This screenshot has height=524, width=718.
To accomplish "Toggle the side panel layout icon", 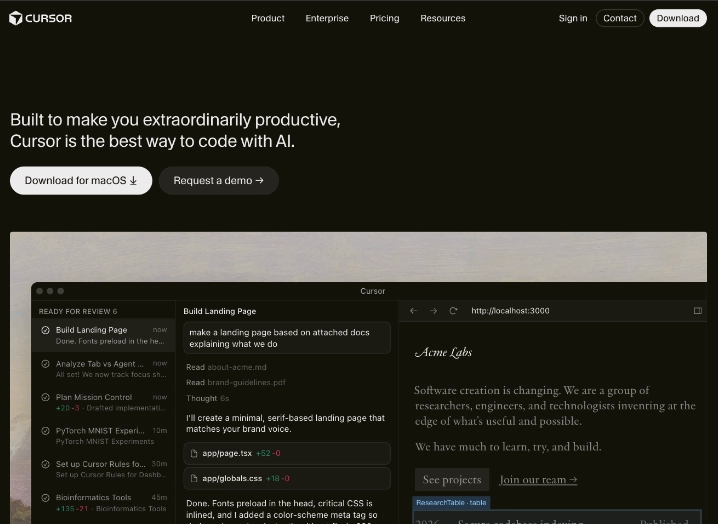I will 698,311.
